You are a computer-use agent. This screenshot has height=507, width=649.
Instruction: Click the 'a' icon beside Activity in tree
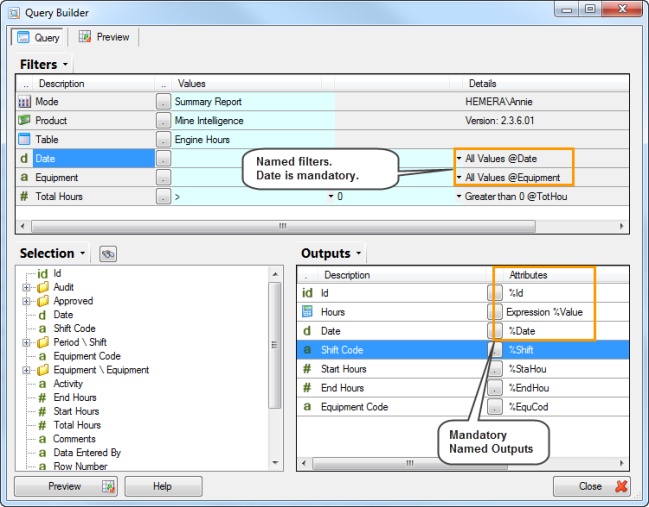(42, 384)
